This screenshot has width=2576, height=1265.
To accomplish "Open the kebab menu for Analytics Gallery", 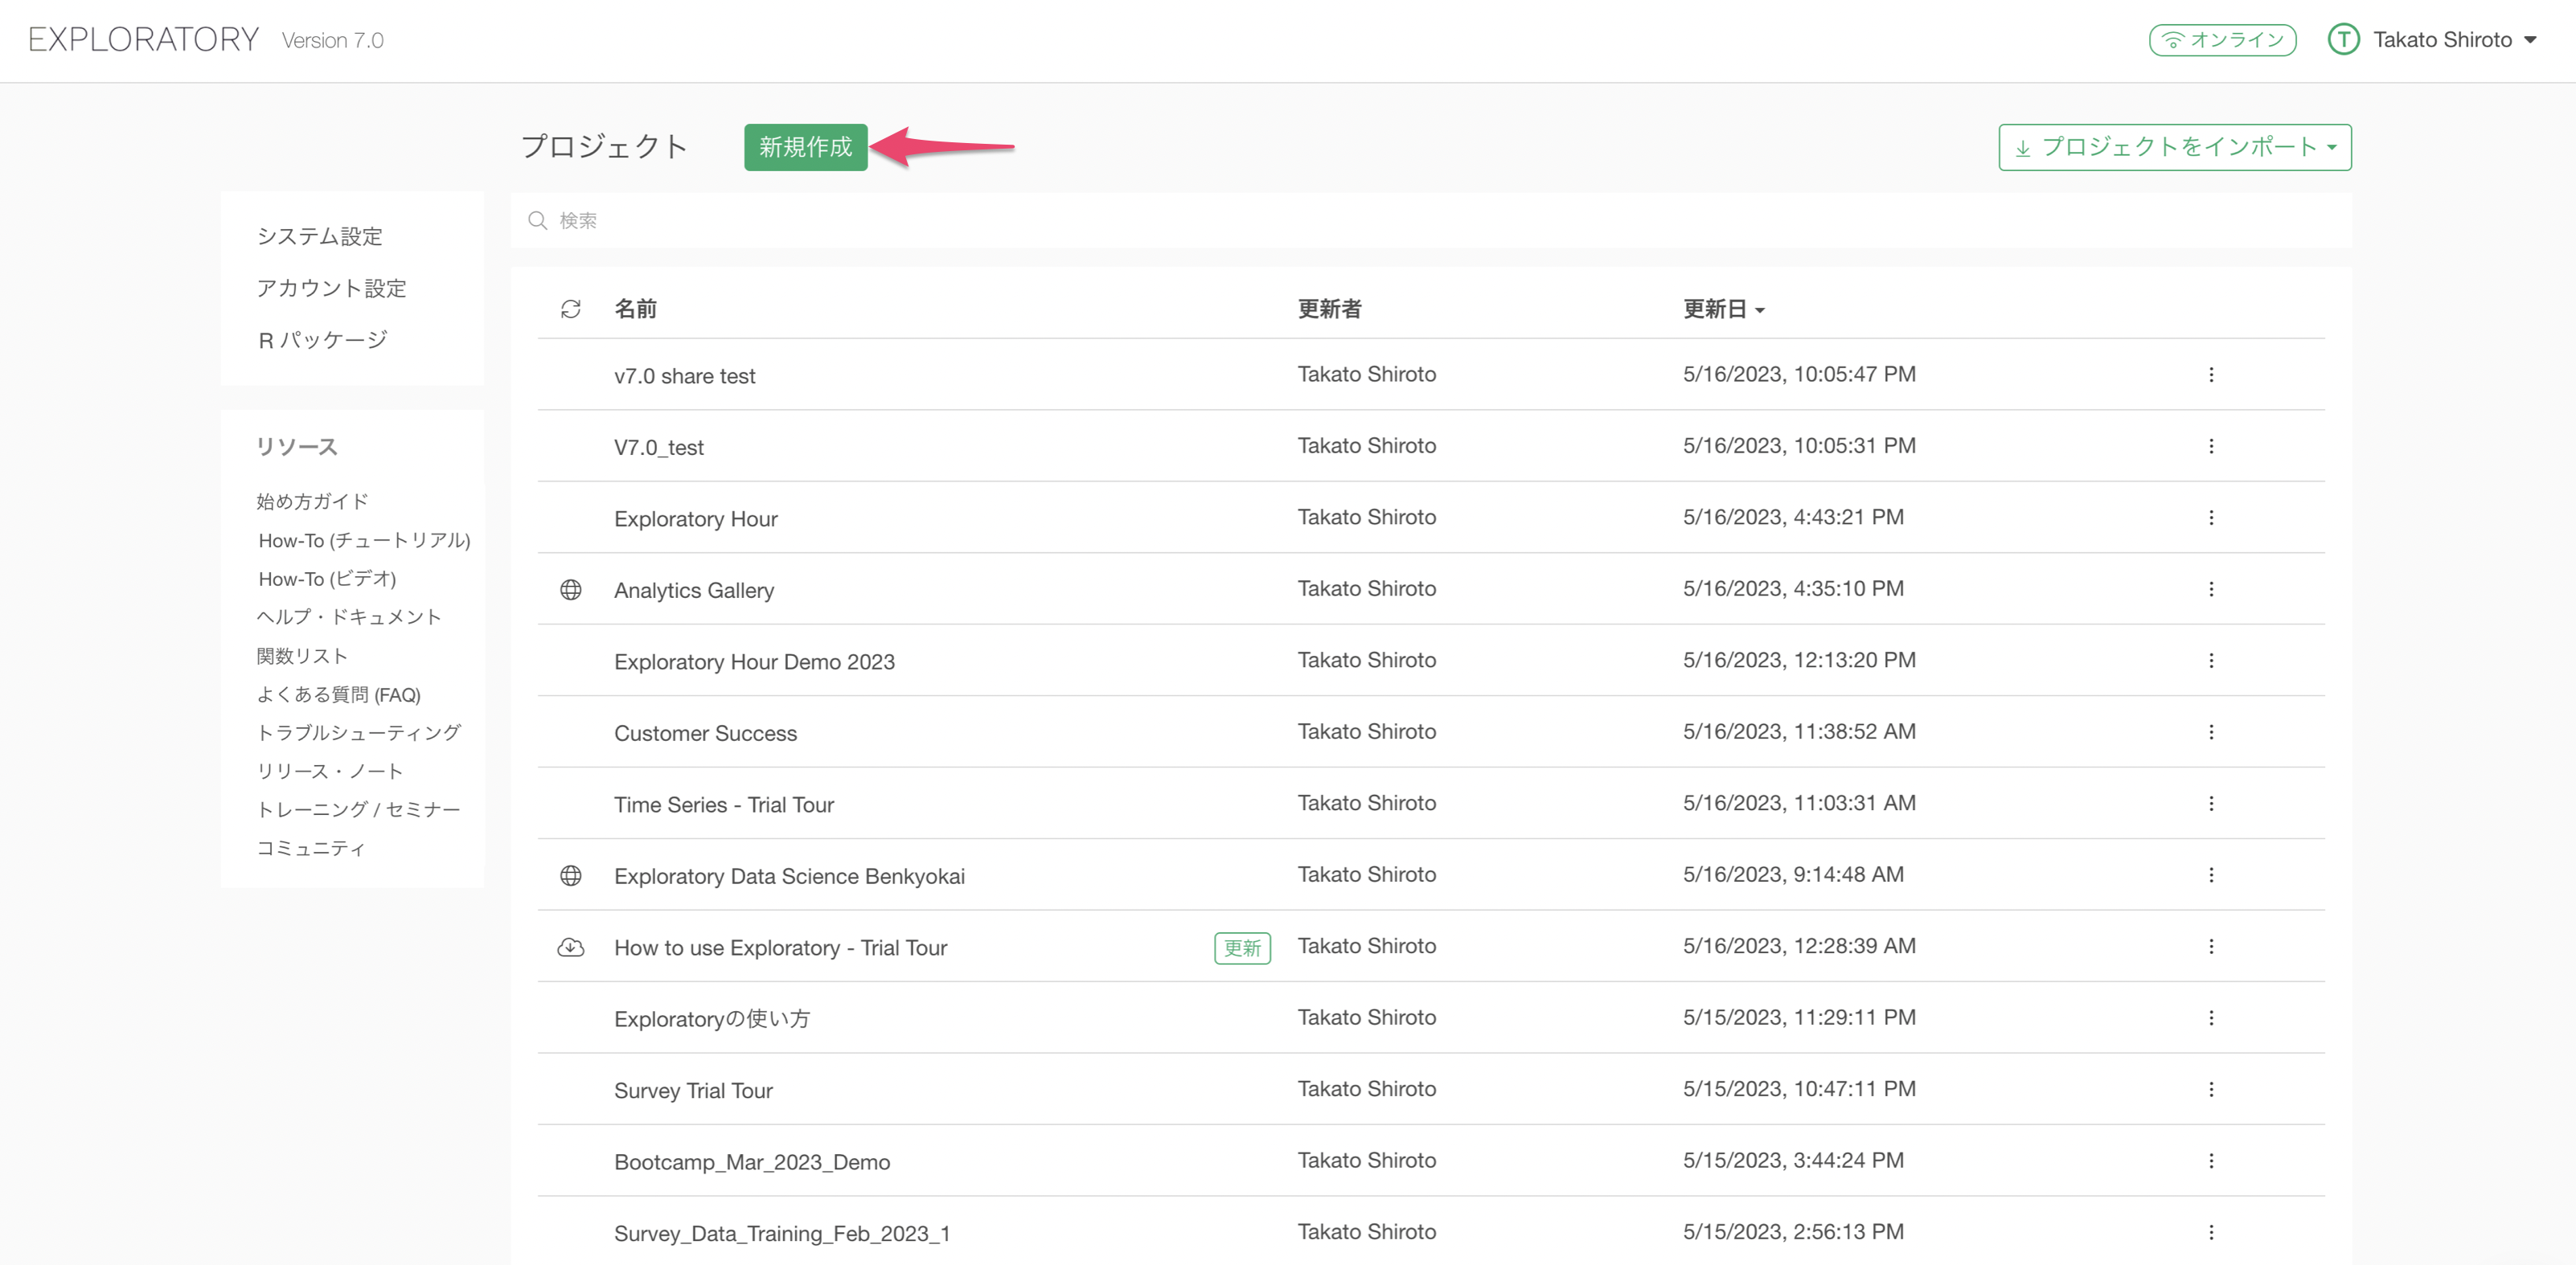I will (x=2210, y=589).
